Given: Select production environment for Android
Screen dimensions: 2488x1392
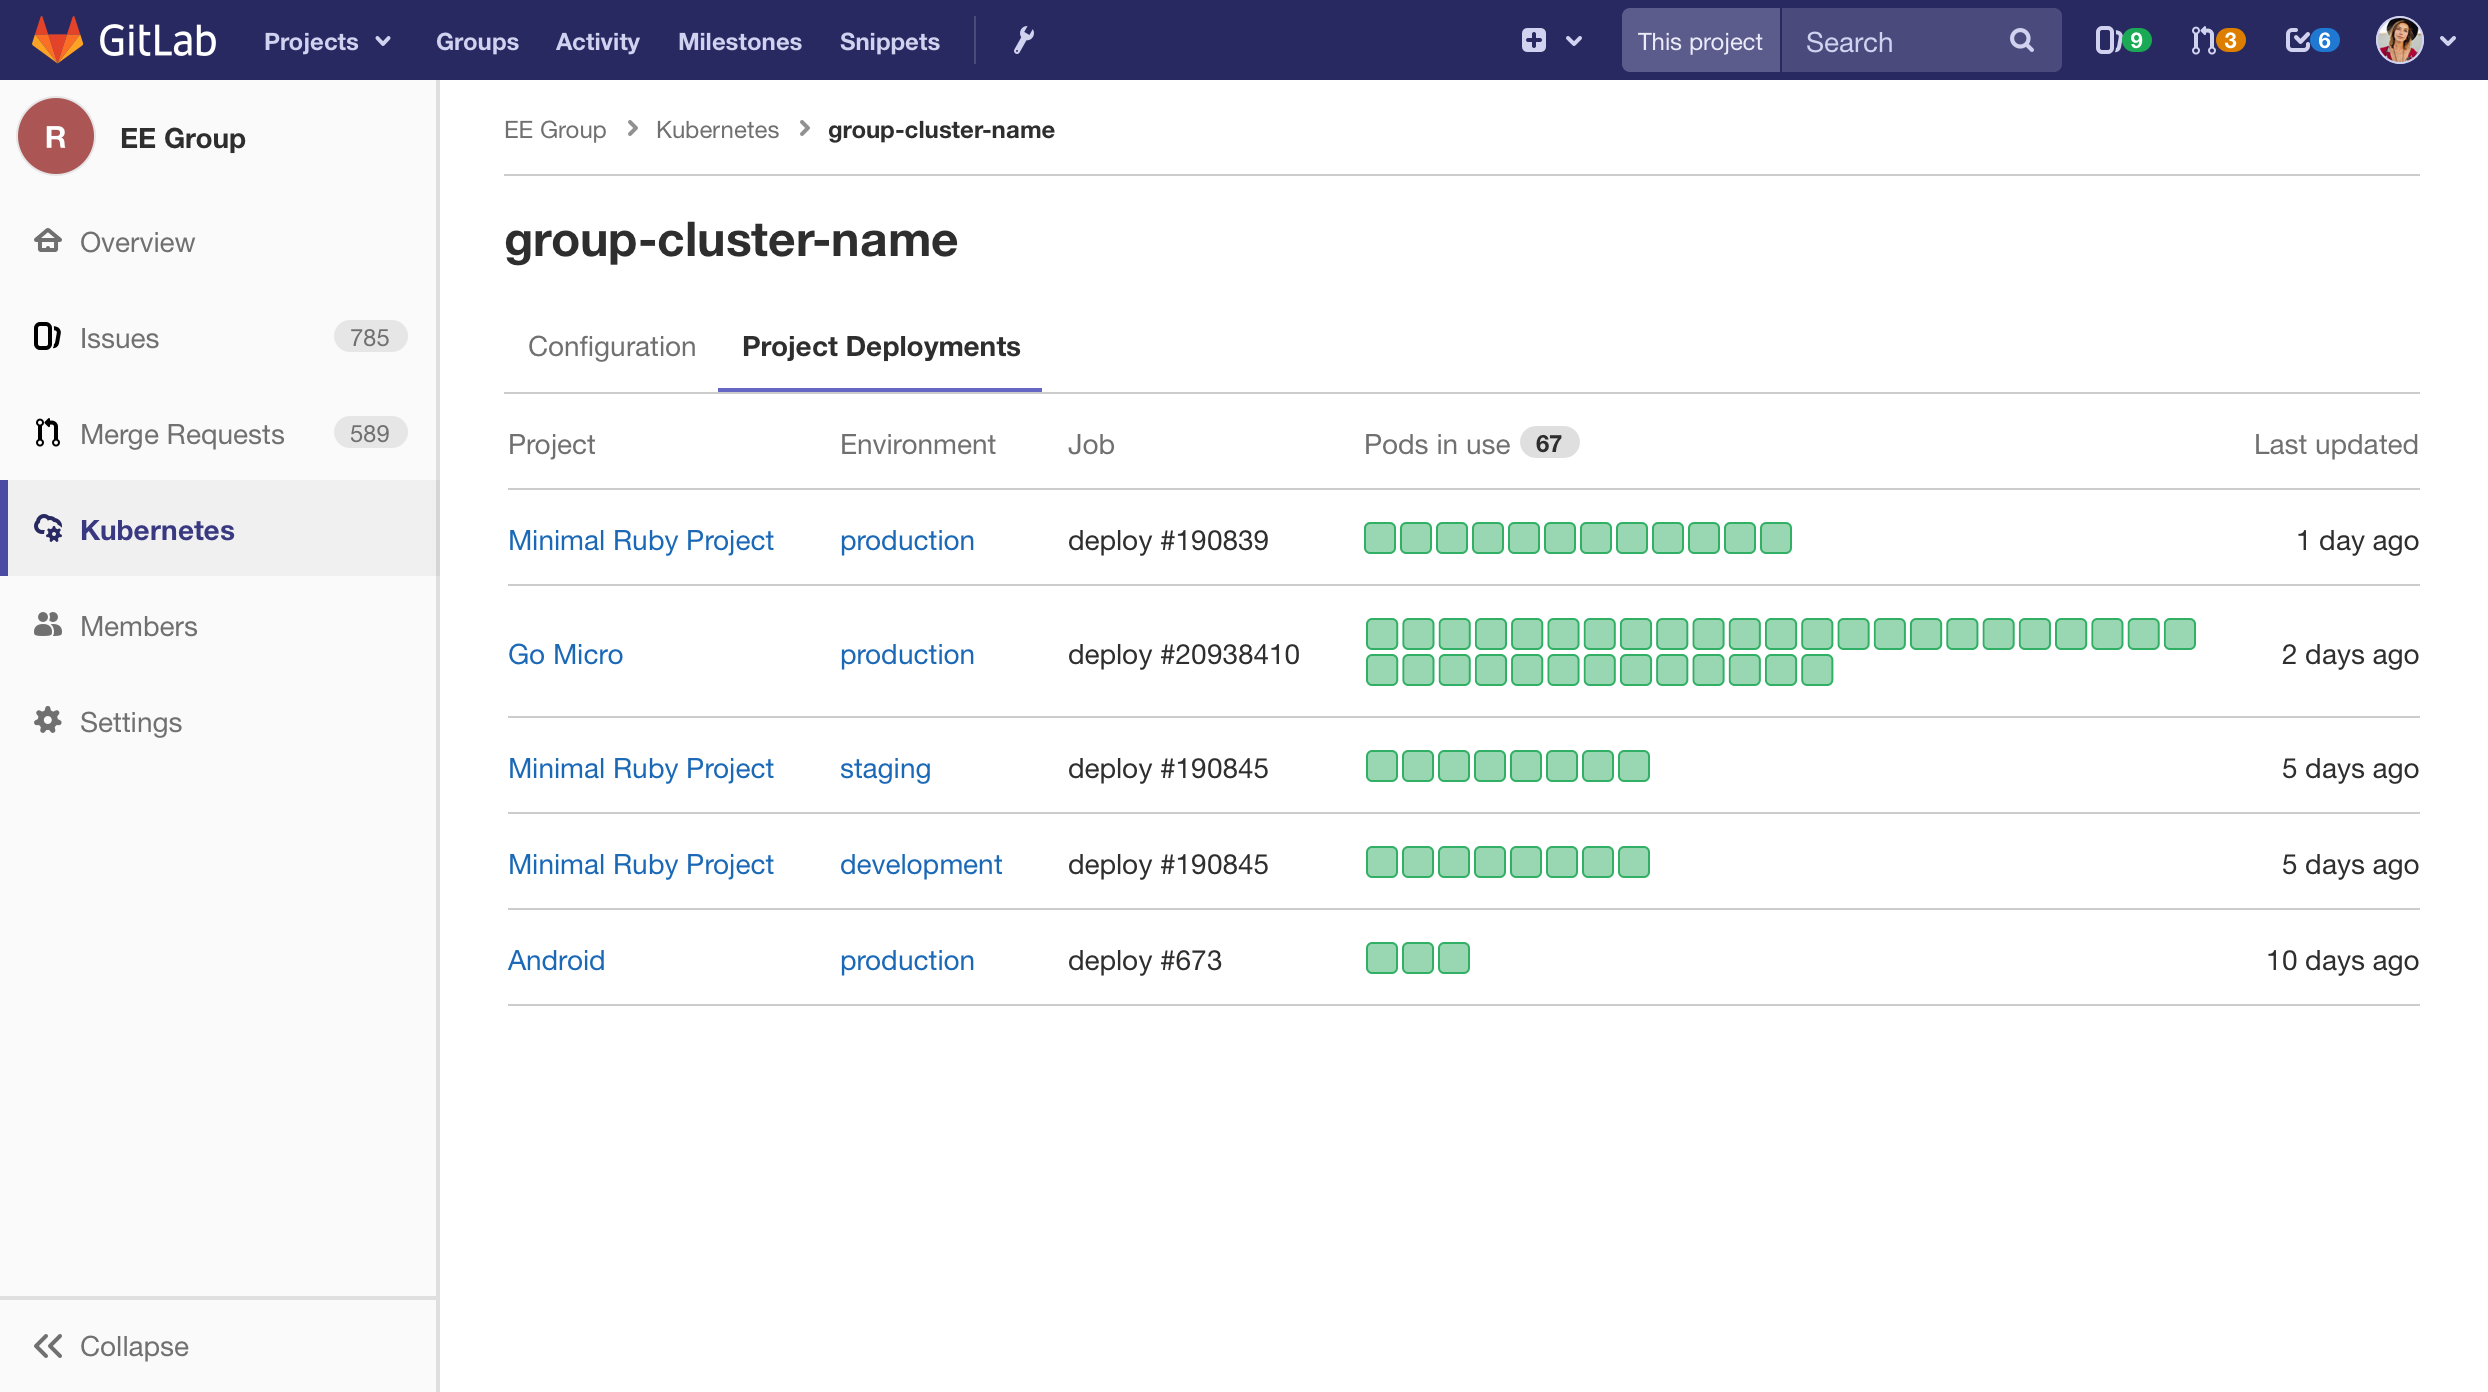Looking at the screenshot, I should tap(906, 960).
